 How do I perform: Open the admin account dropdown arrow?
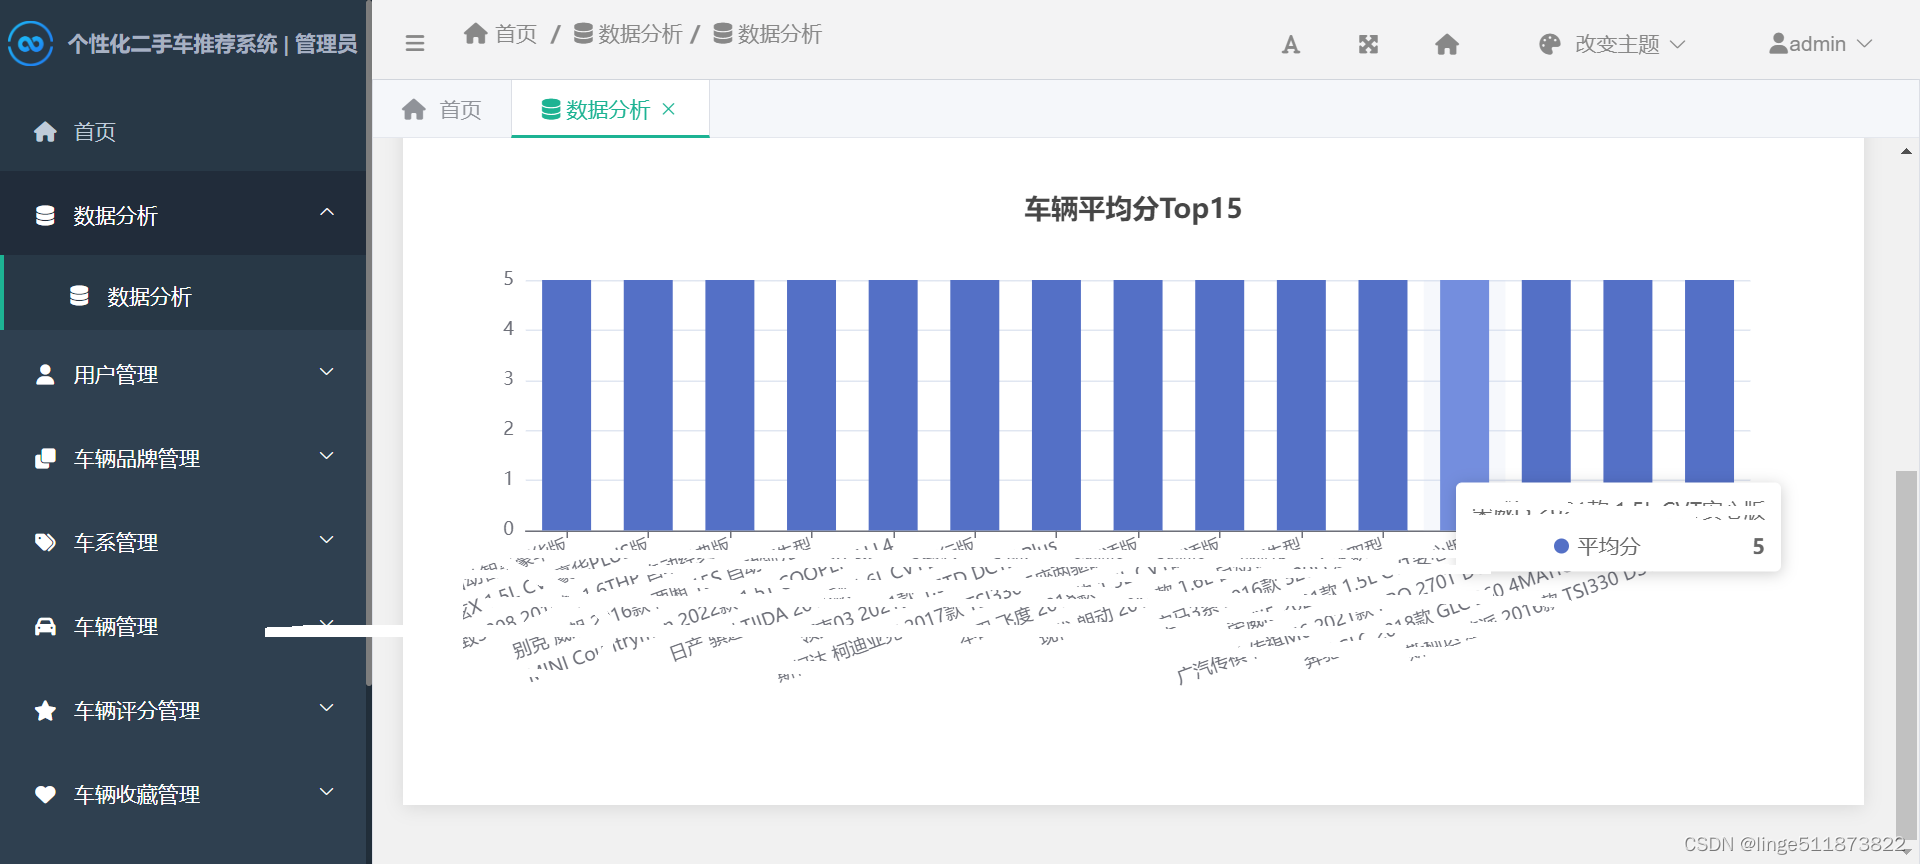1864,44
